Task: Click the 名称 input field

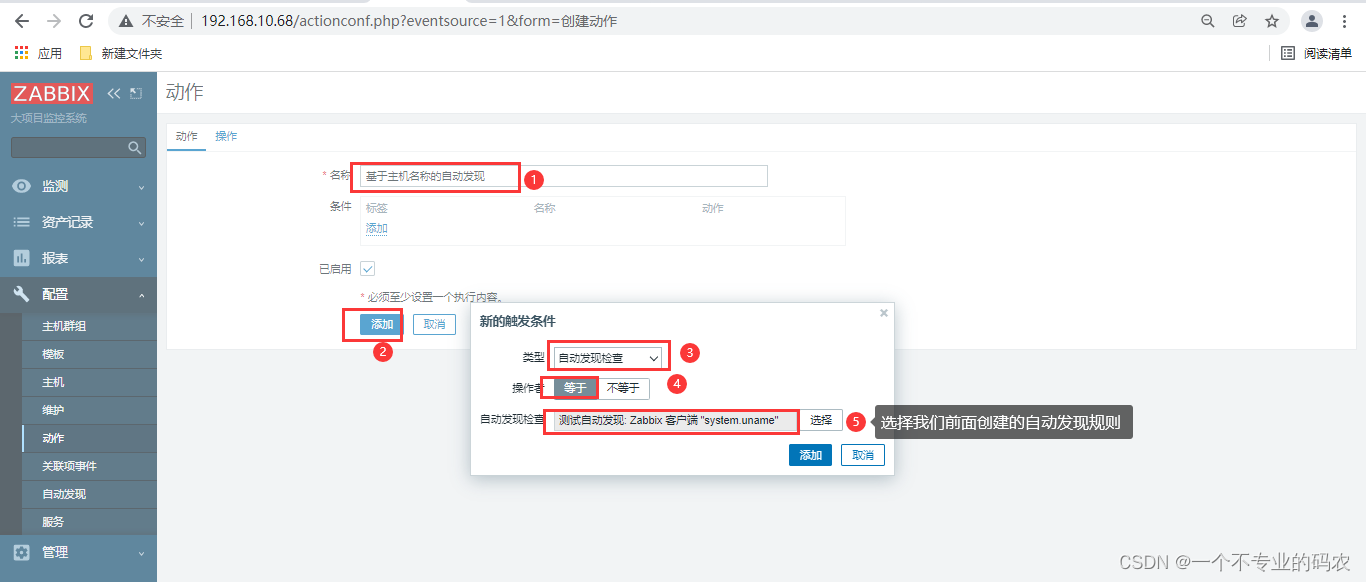Action: coord(564,176)
